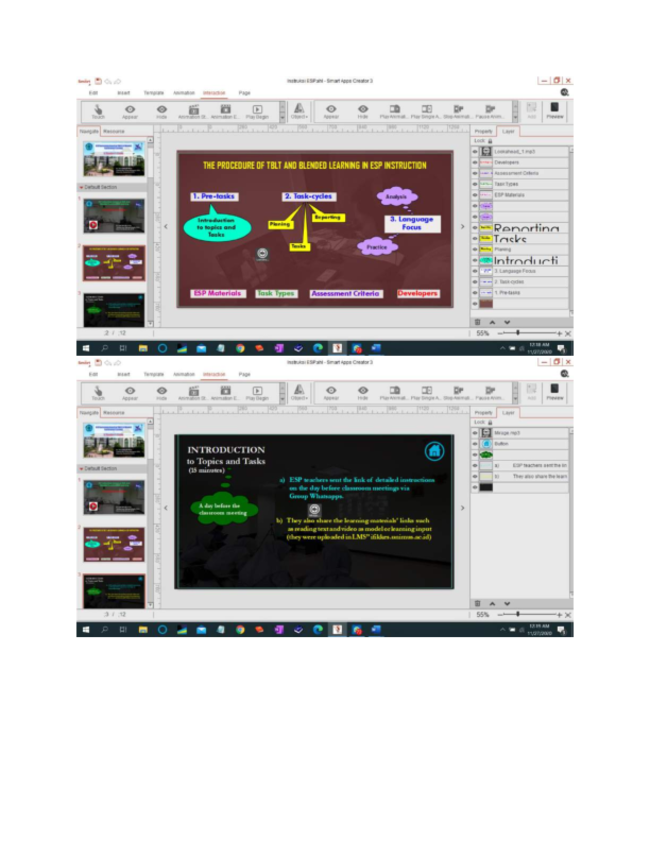Choose action-side Hide icon before Play Animation, upper window
Screen dimensions: 650x841
point(363,112)
